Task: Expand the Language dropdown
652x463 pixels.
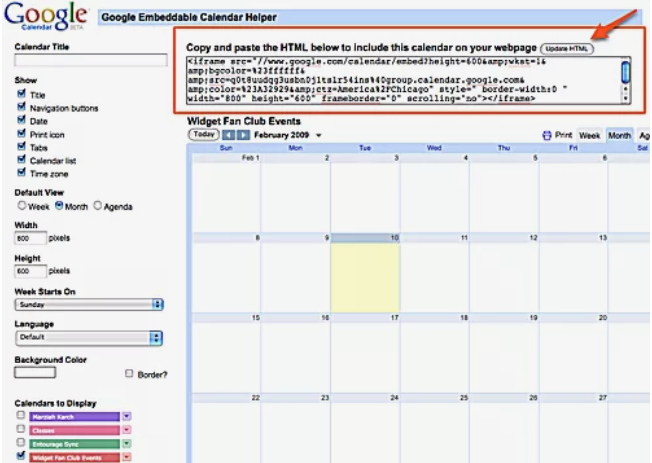Action: point(88,338)
